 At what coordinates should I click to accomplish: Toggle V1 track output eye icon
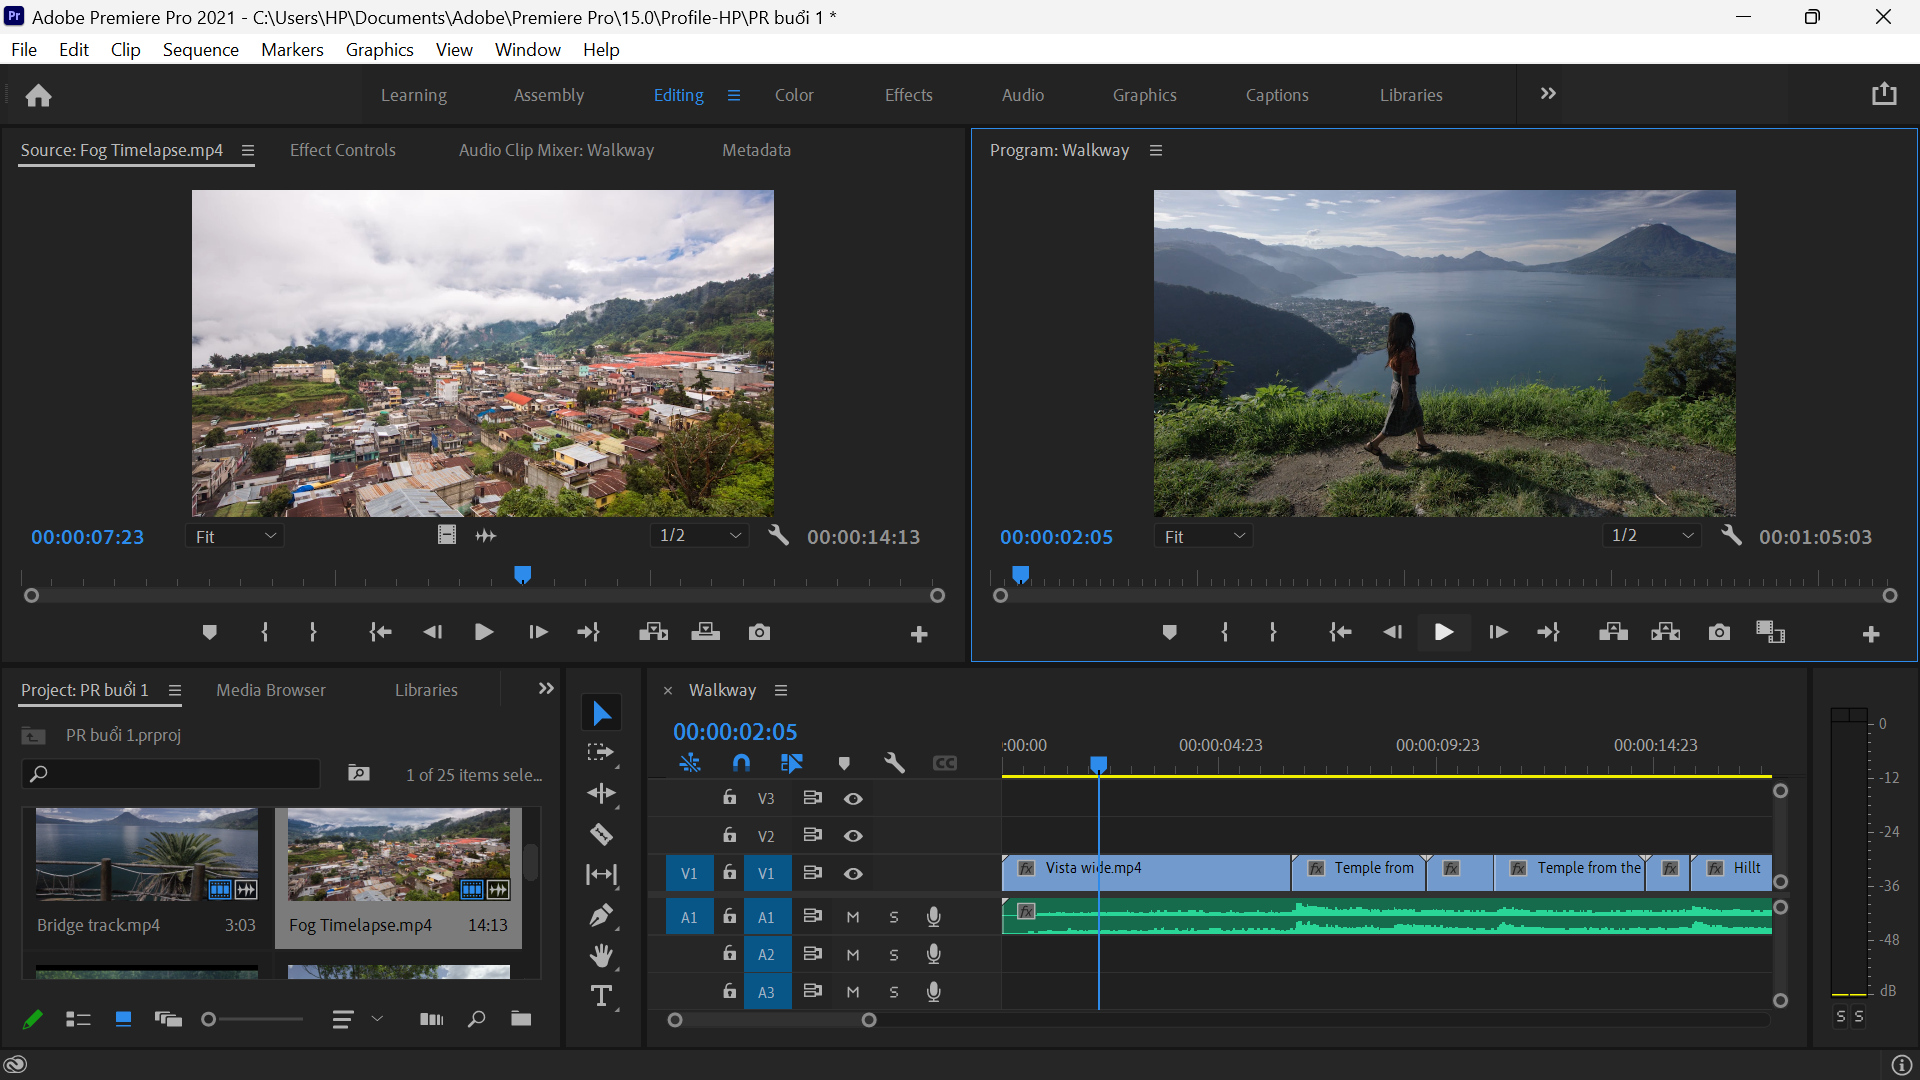(853, 873)
